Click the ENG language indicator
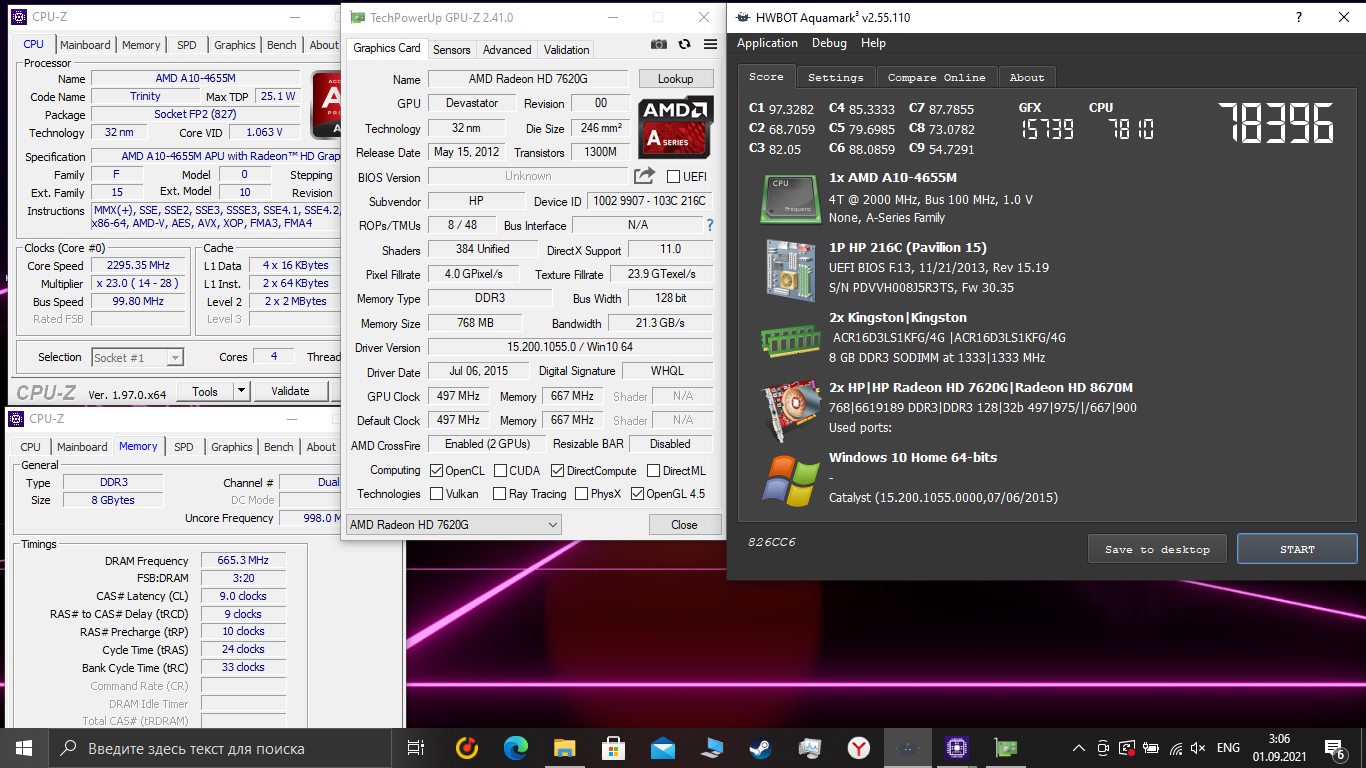This screenshot has width=1366, height=768. coord(1228,748)
